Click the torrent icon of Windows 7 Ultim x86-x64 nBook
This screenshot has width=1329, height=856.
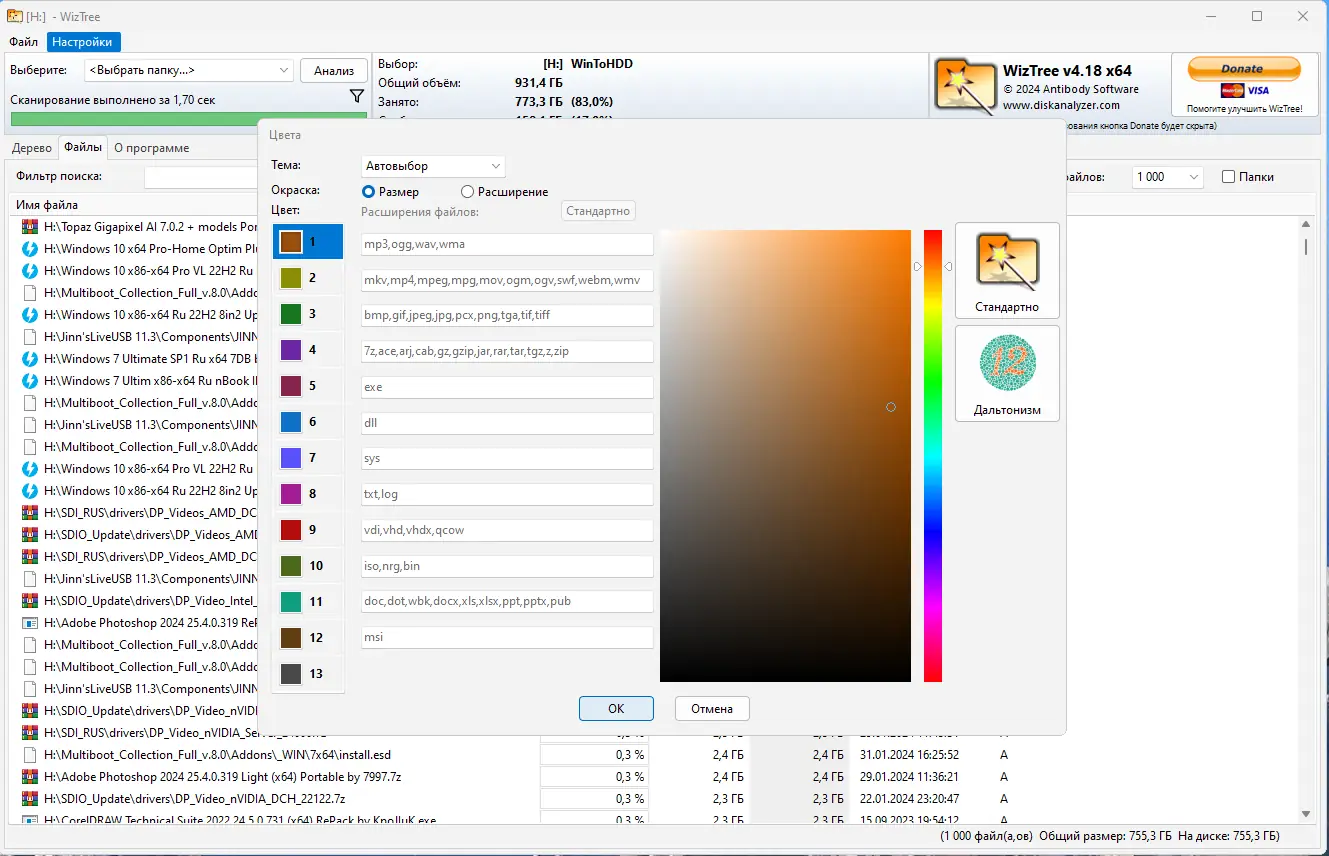click(x=30, y=381)
